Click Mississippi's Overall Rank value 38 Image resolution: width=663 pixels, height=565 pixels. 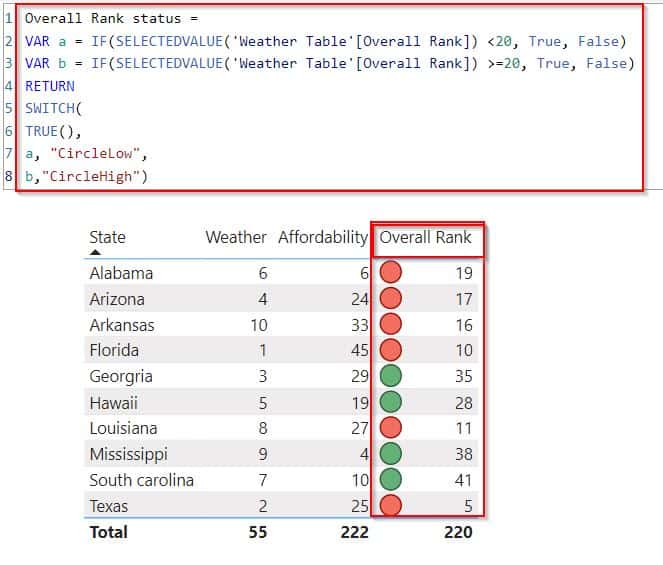pos(464,455)
